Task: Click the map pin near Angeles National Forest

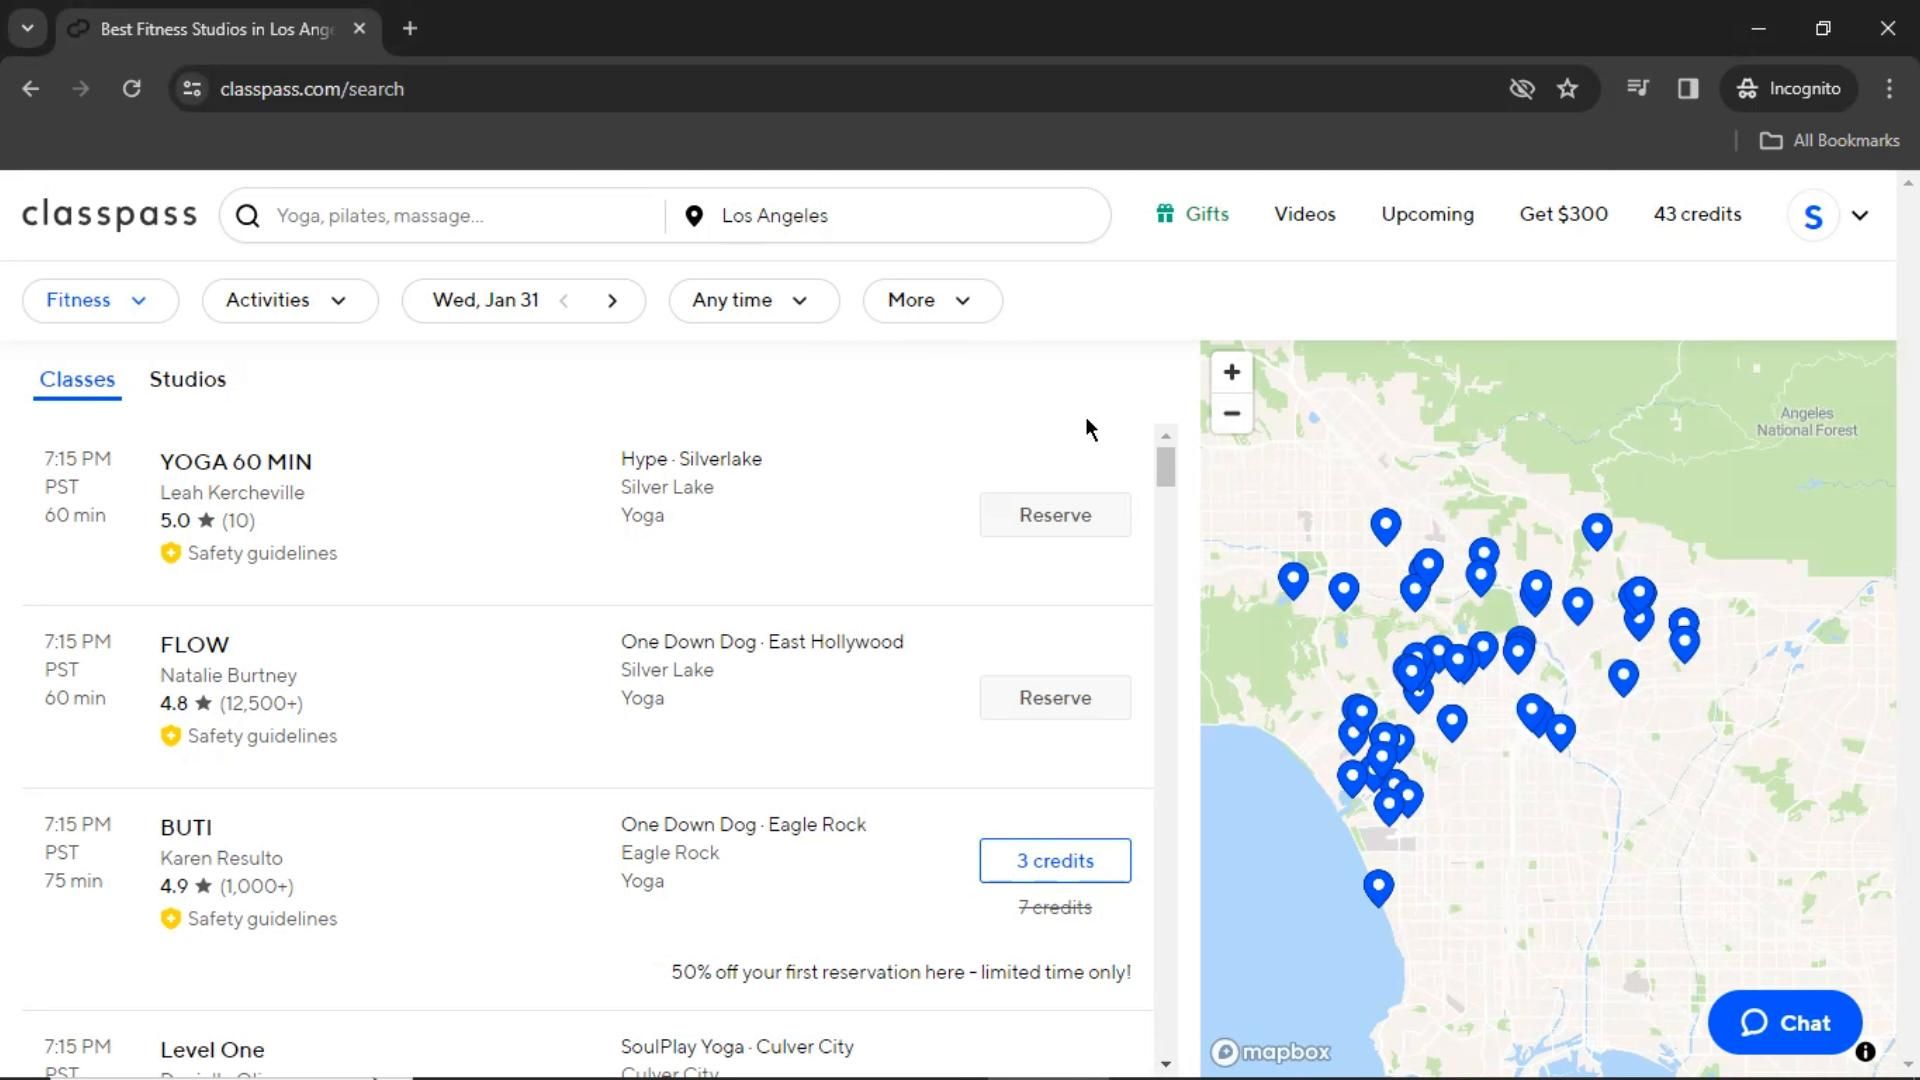Action: 1597,531
